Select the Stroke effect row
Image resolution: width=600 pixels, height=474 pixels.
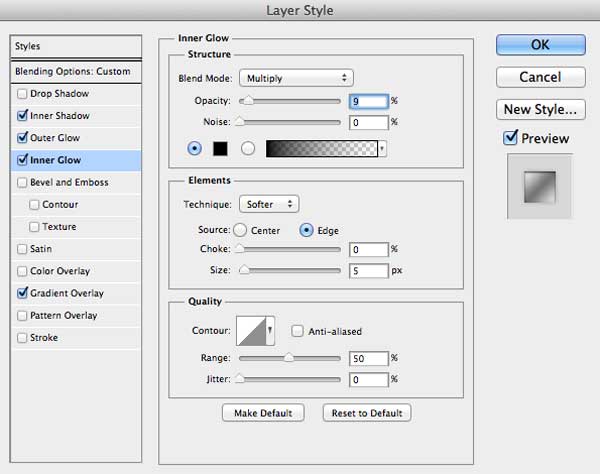pyautogui.click(x=76, y=338)
